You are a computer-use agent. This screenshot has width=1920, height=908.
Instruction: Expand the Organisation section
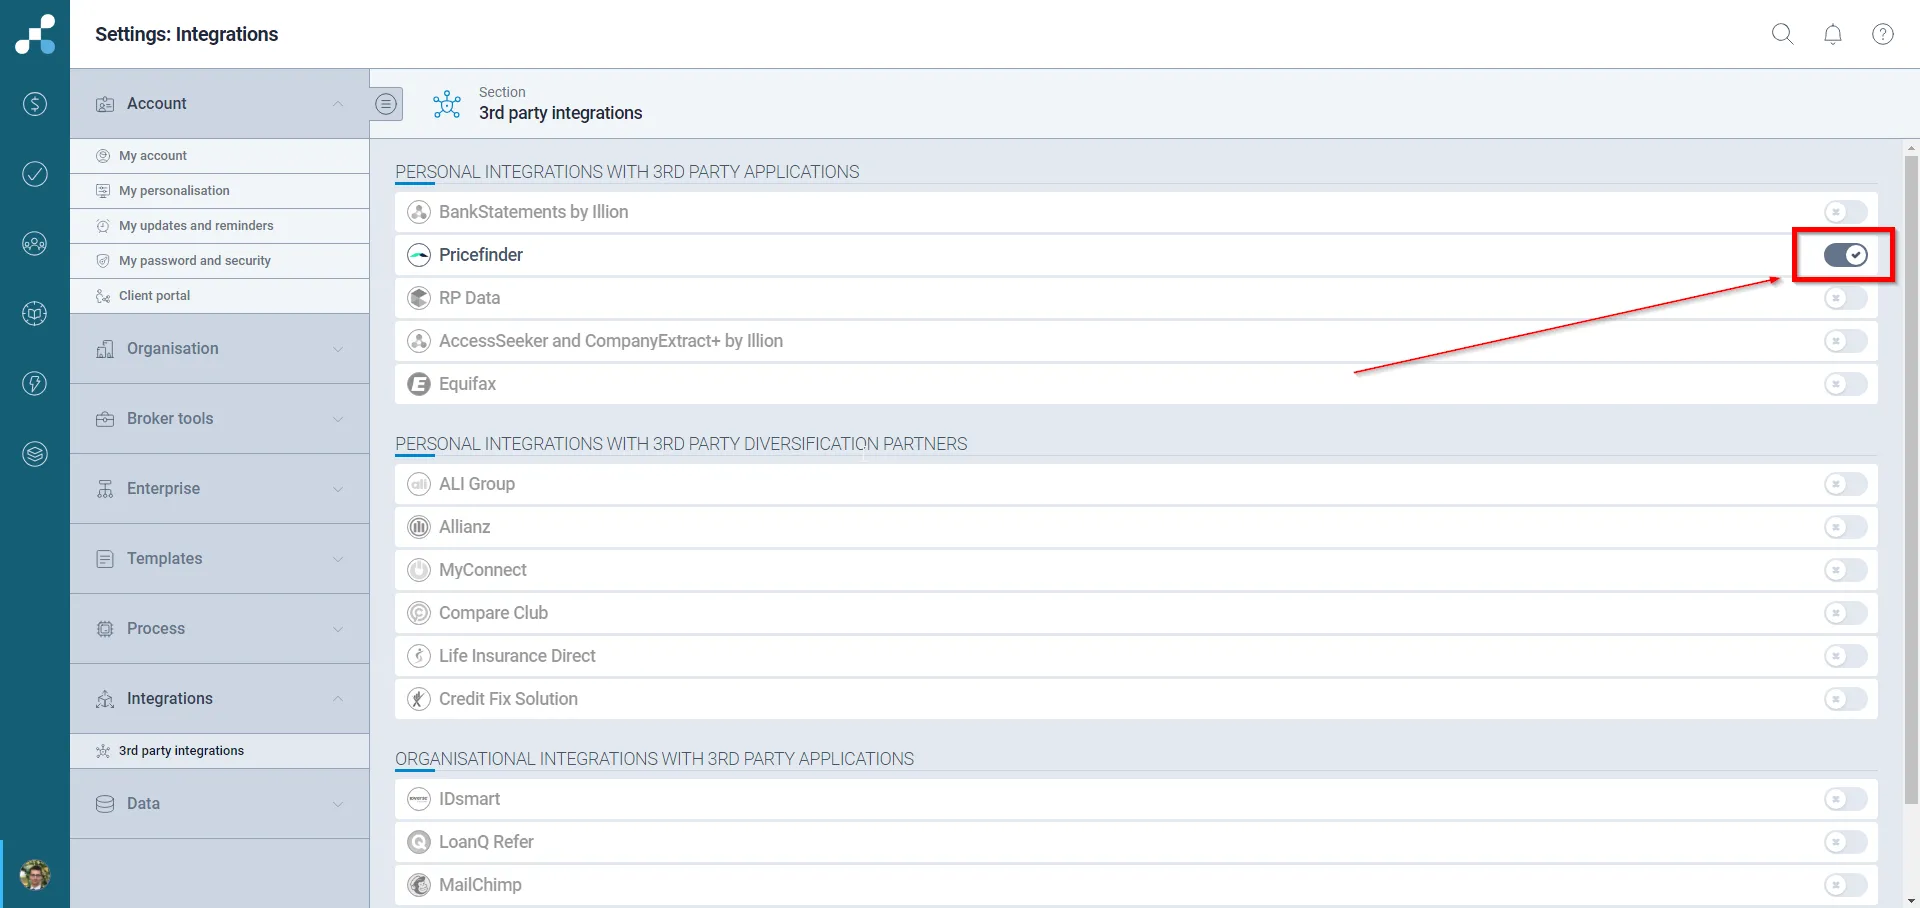220,349
